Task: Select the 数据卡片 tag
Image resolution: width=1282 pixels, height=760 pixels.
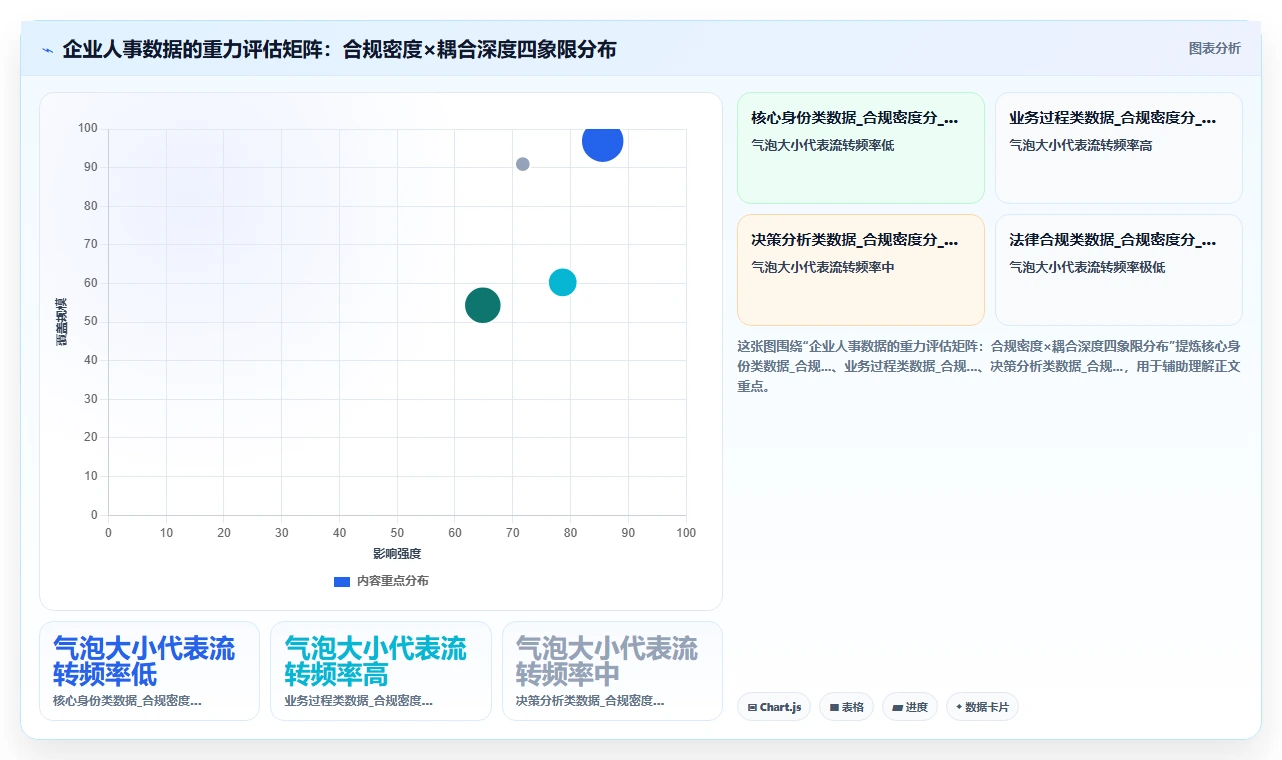Action: click(x=982, y=707)
